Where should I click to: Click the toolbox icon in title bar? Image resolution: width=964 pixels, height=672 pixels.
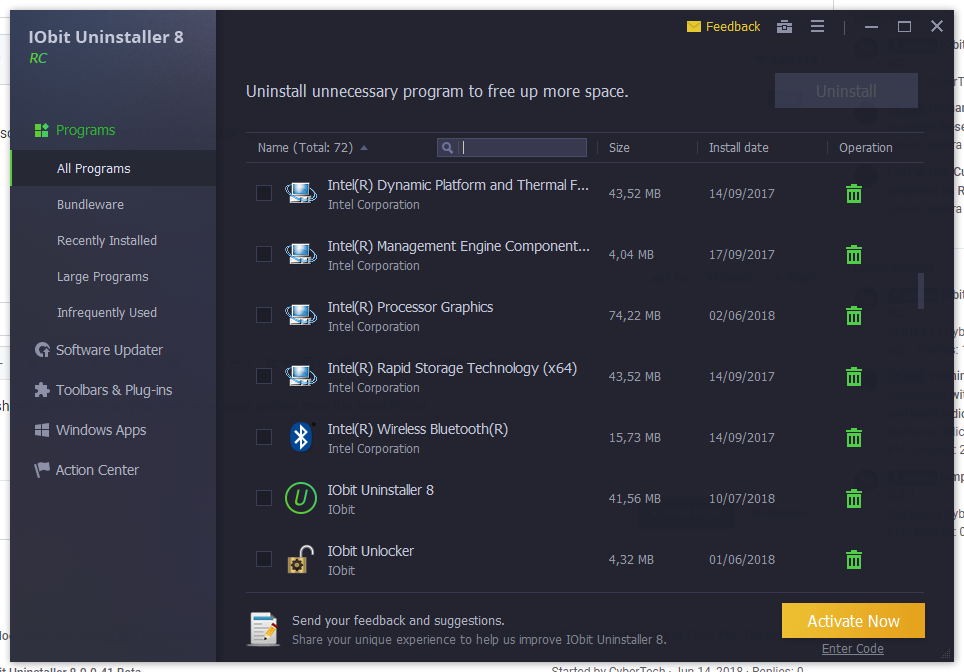click(x=785, y=27)
